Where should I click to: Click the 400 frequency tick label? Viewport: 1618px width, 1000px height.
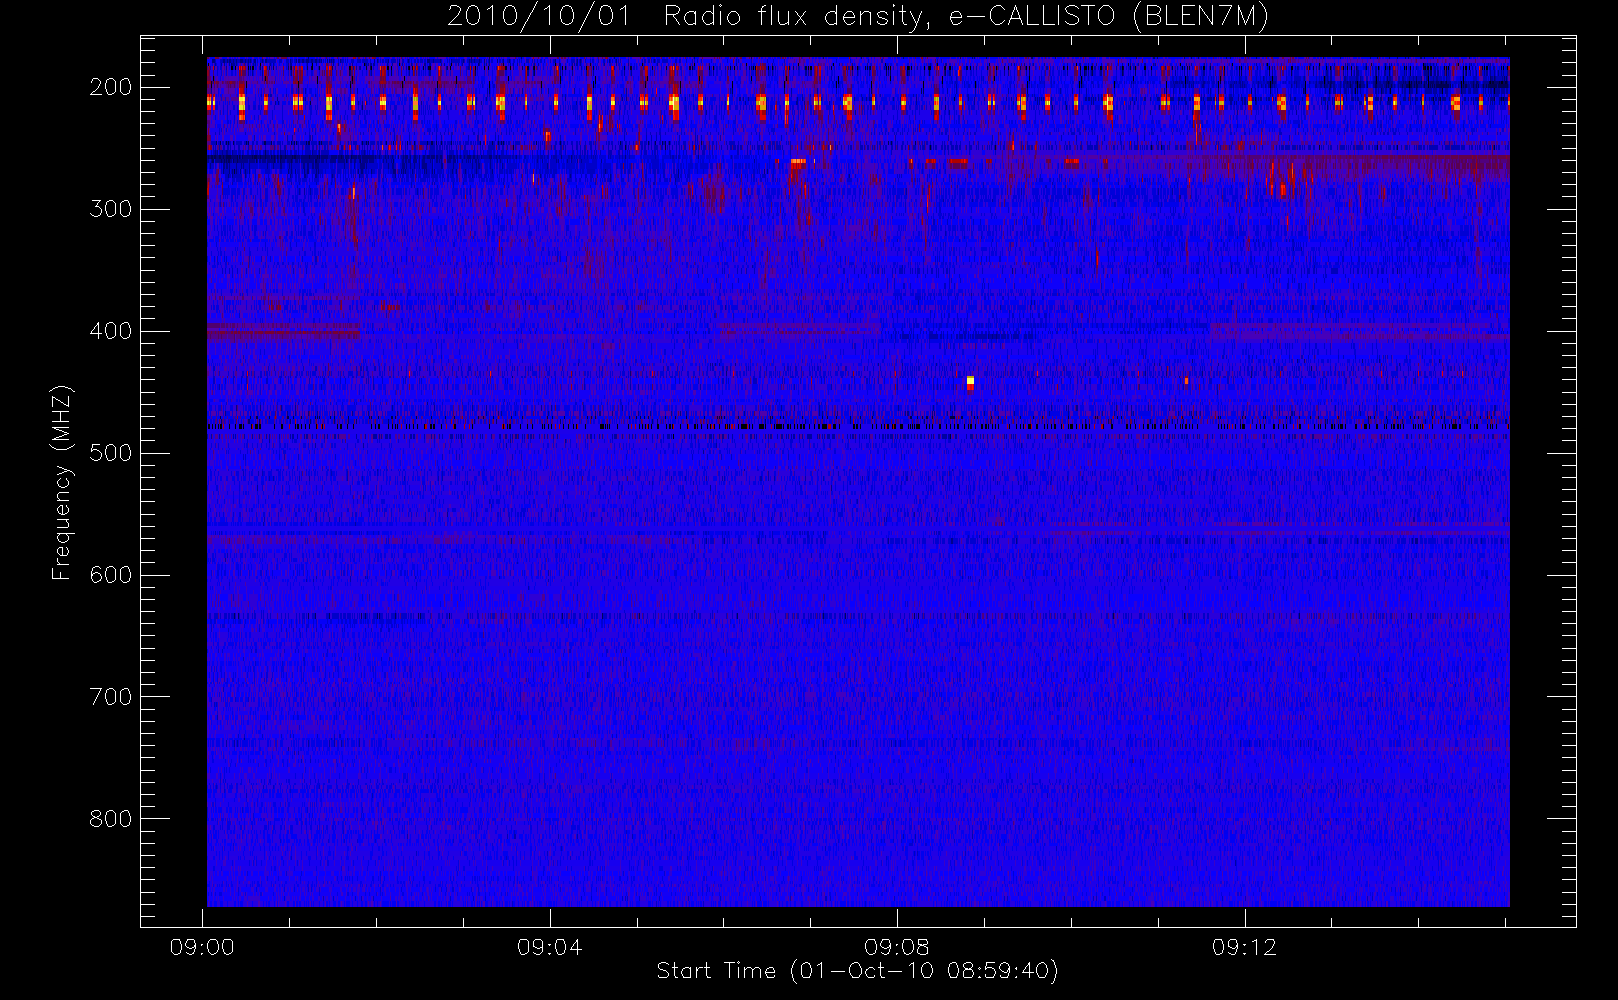pyautogui.click(x=111, y=331)
